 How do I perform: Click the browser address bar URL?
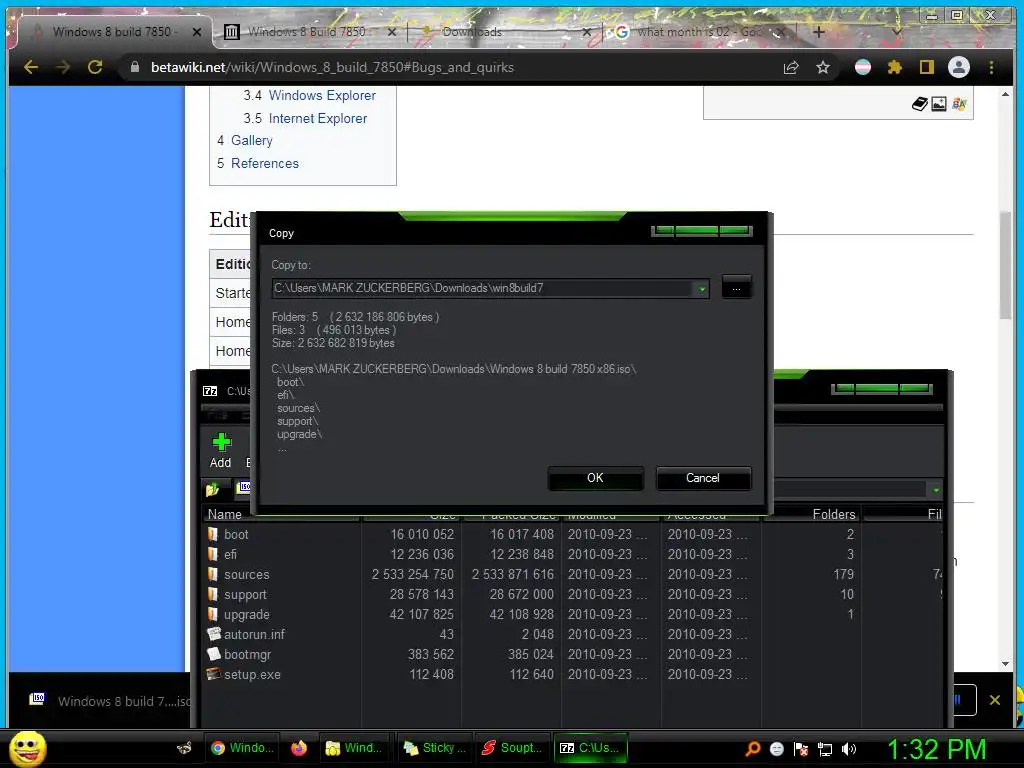[x=332, y=67]
